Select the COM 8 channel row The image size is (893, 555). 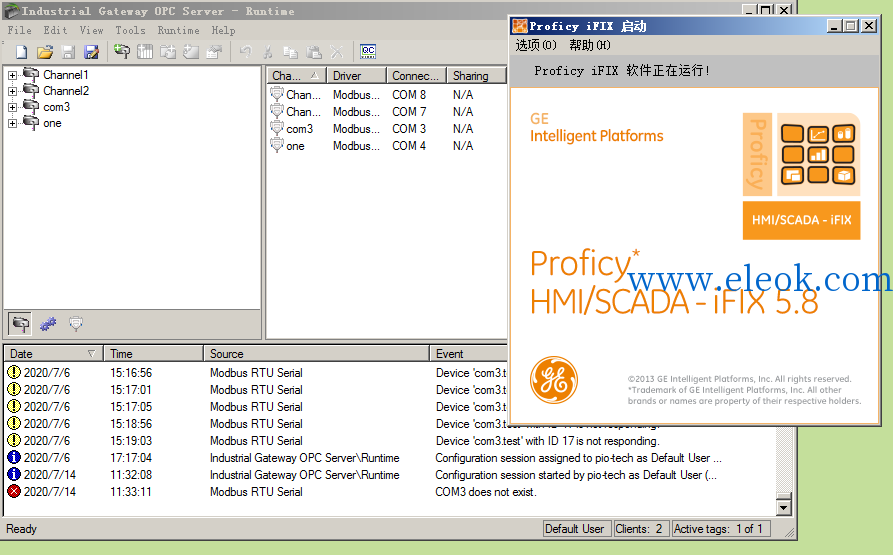[x=387, y=94]
